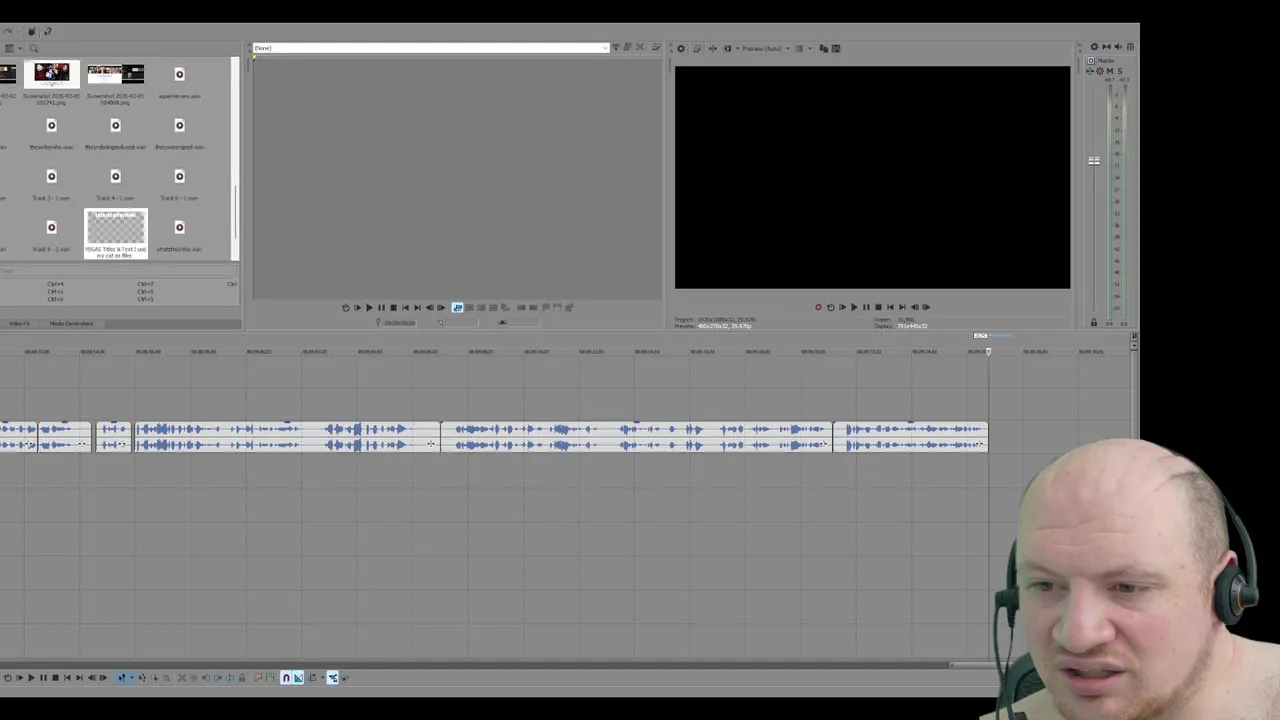The height and width of the screenshot is (720, 1280).
Task: Click the trimmer timecode field
Action: [399, 322]
